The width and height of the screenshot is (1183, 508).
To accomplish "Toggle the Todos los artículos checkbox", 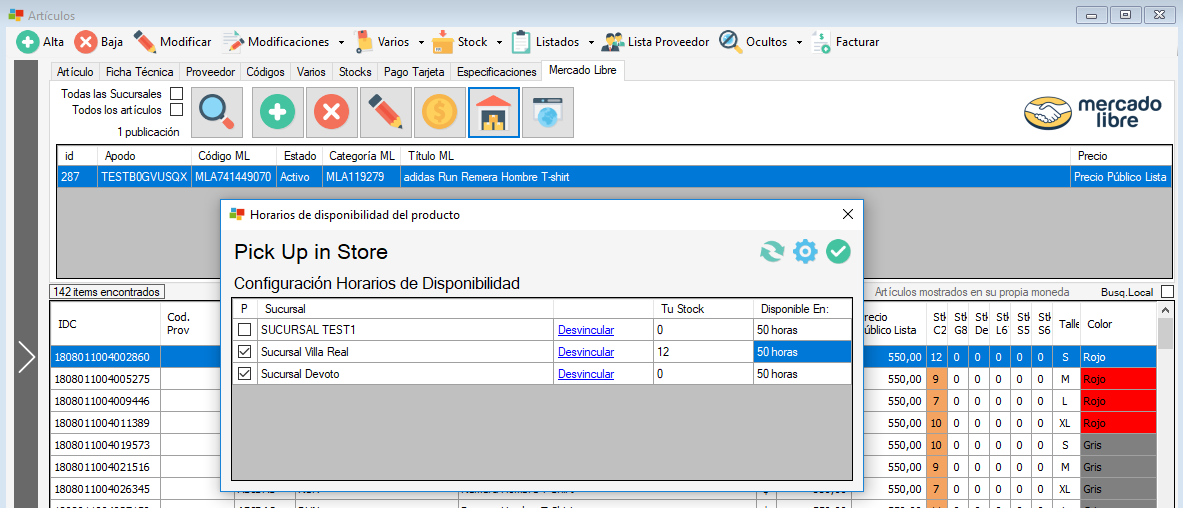I will [x=177, y=110].
